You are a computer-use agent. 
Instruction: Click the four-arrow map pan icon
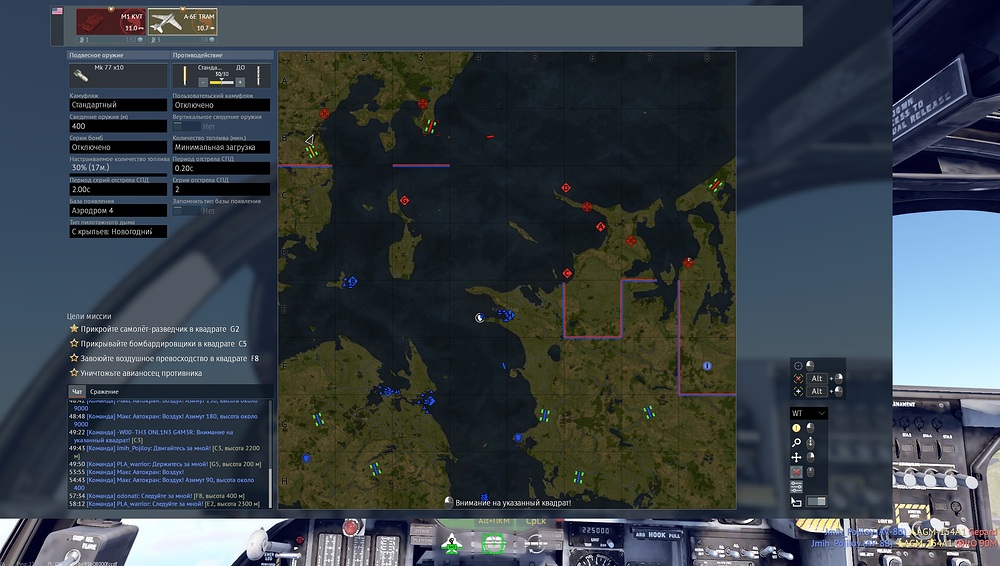click(796, 458)
